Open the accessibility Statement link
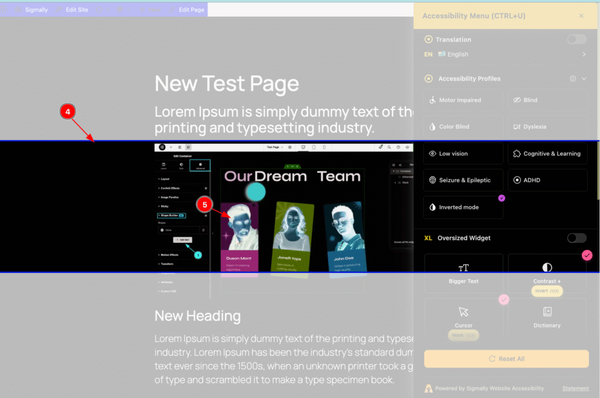The height and width of the screenshot is (398, 600). (576, 388)
